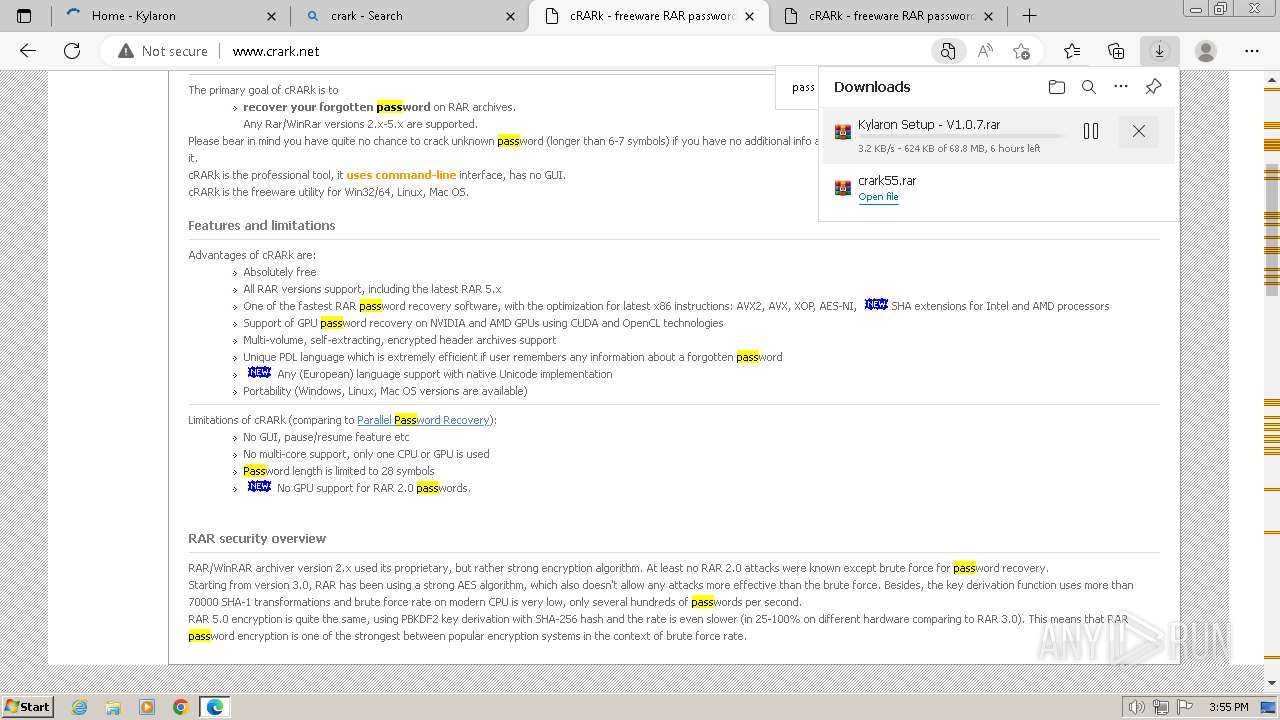The width and height of the screenshot is (1280, 720).
Task: Close the Home - Kylaron tab
Action: tap(272, 16)
